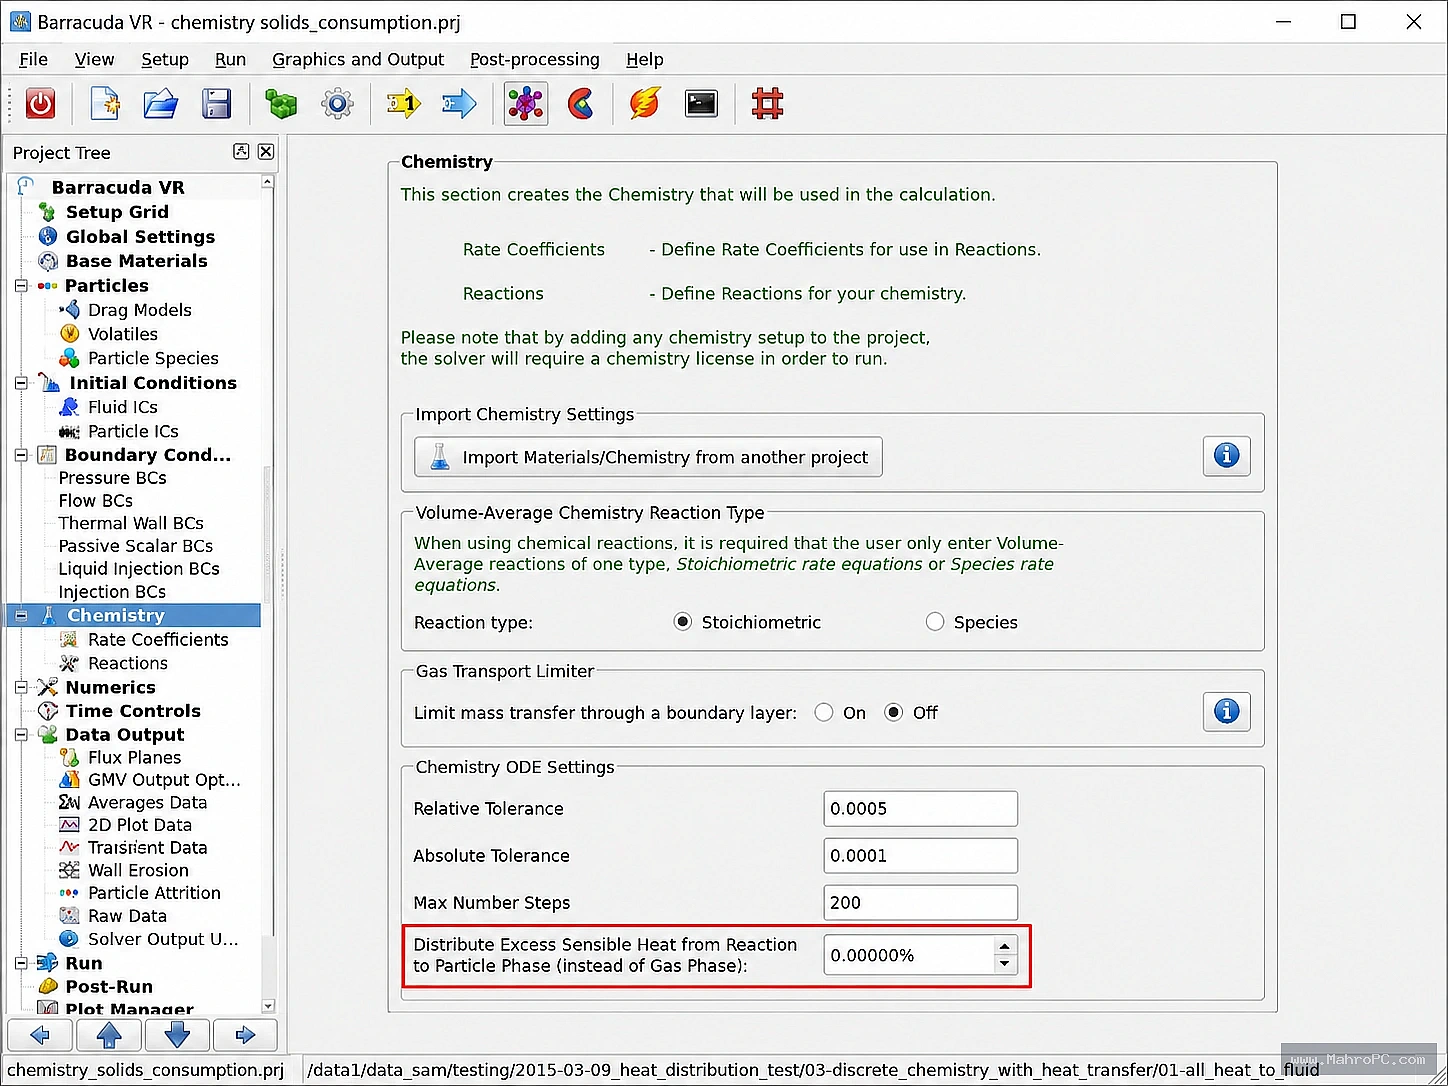Click info icon in Gas Transport Limiter
Screen dimensions: 1448x1086
pos(1226,712)
